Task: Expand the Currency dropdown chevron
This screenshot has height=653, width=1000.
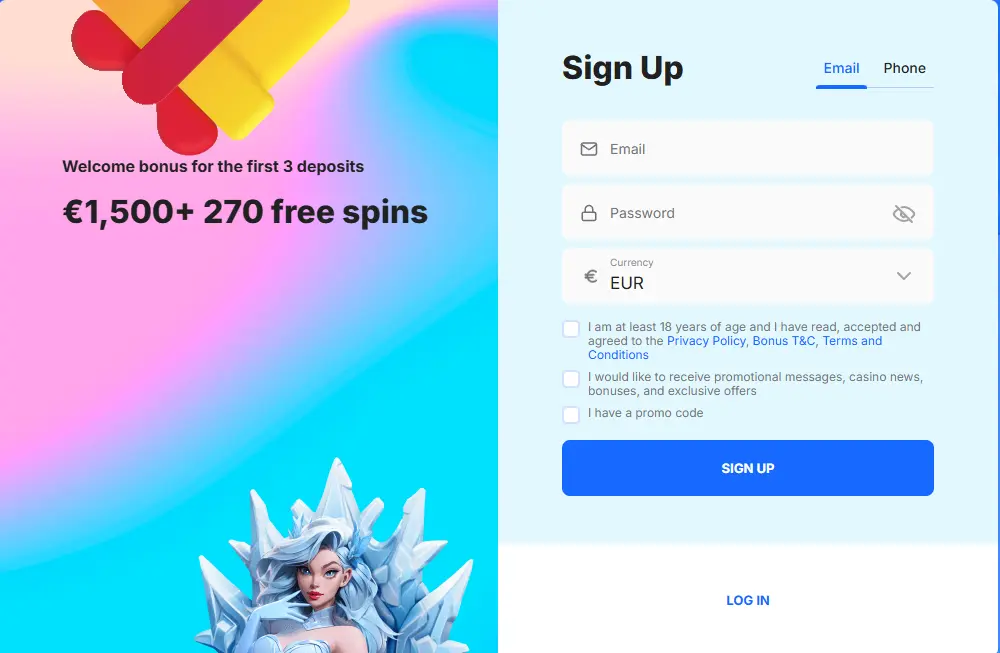Action: click(904, 276)
